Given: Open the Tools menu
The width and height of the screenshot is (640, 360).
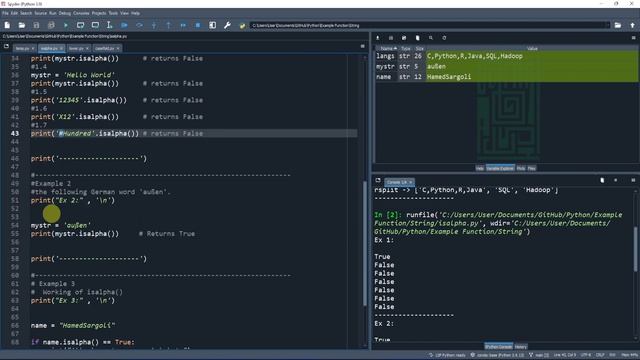Looking at the screenshot, I should coord(113,13).
